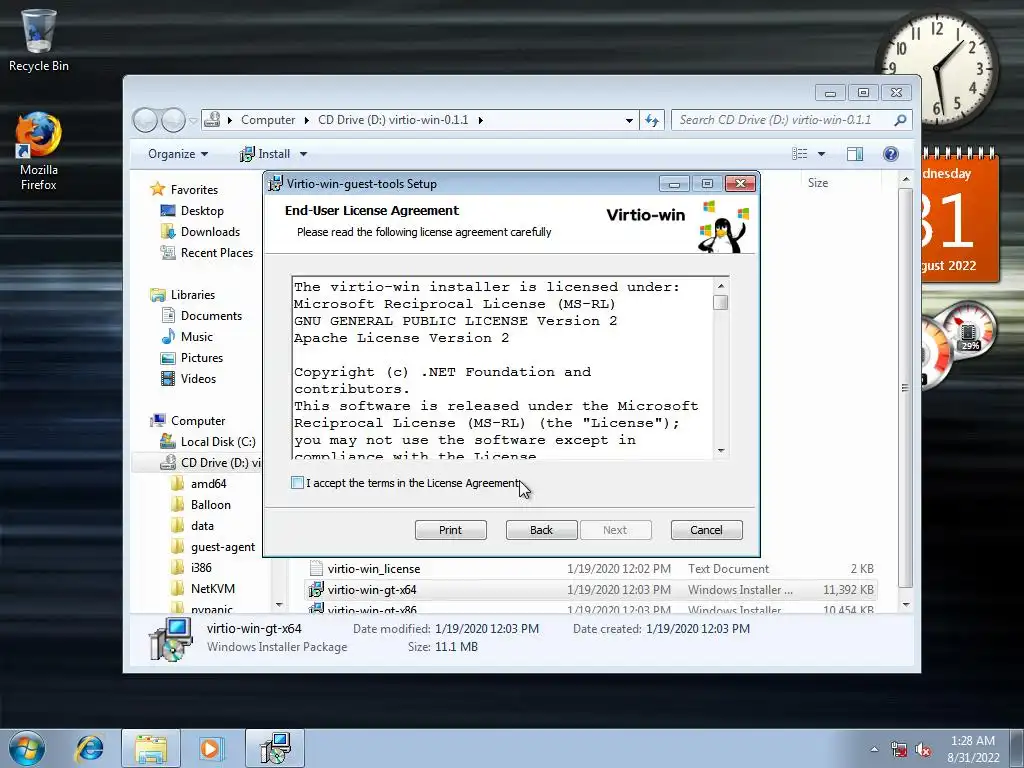
Task: Open the Pictures library
Action: (x=201, y=358)
